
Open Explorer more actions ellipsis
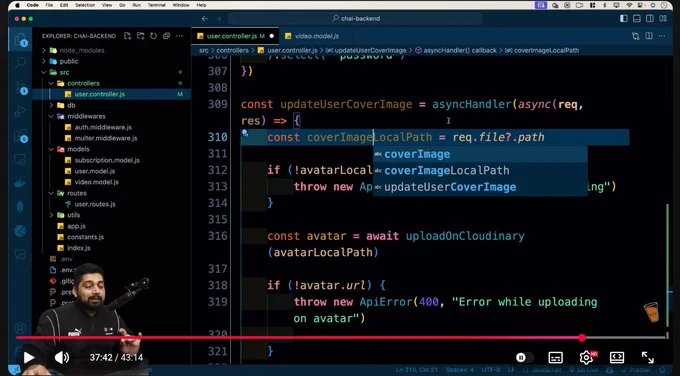(x=180, y=36)
